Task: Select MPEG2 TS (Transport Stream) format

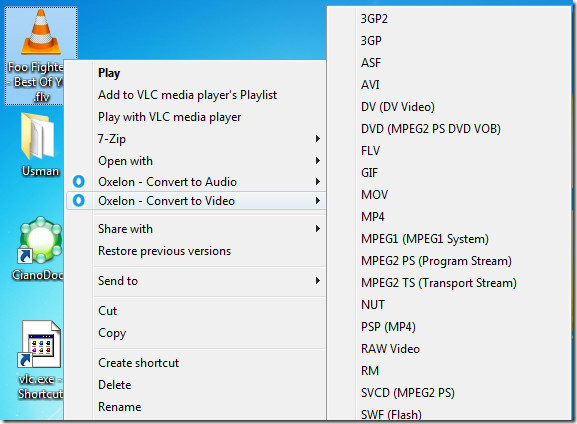Action: click(439, 283)
